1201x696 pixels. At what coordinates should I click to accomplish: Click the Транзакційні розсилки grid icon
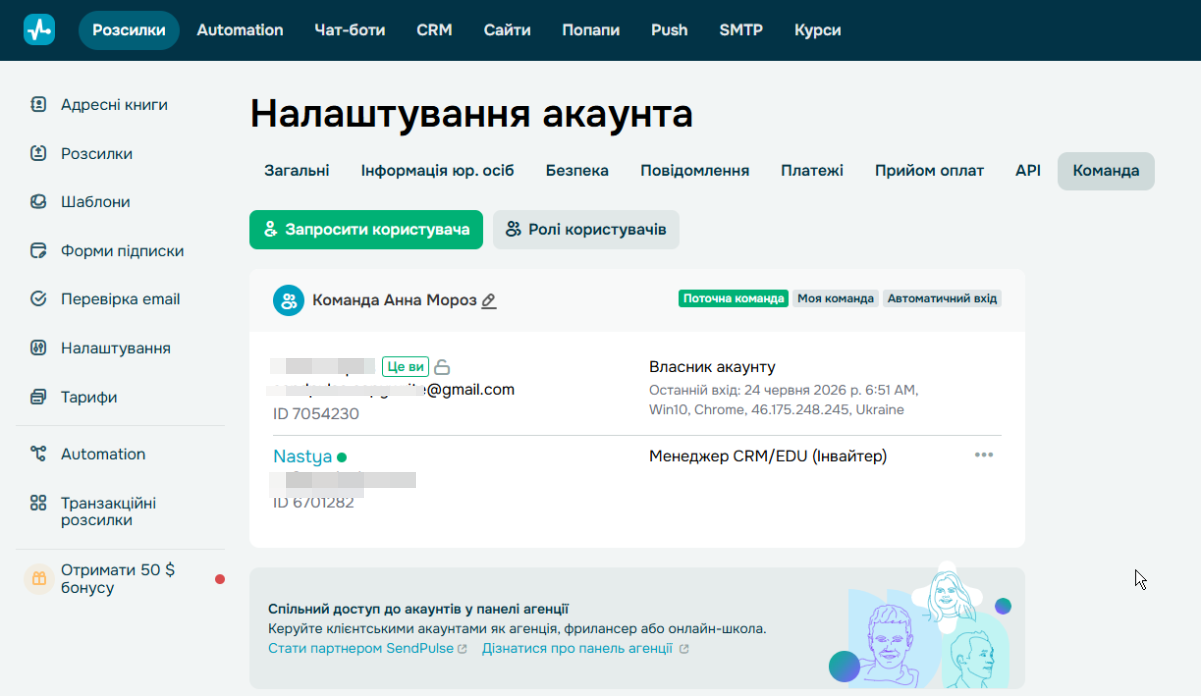[39, 503]
